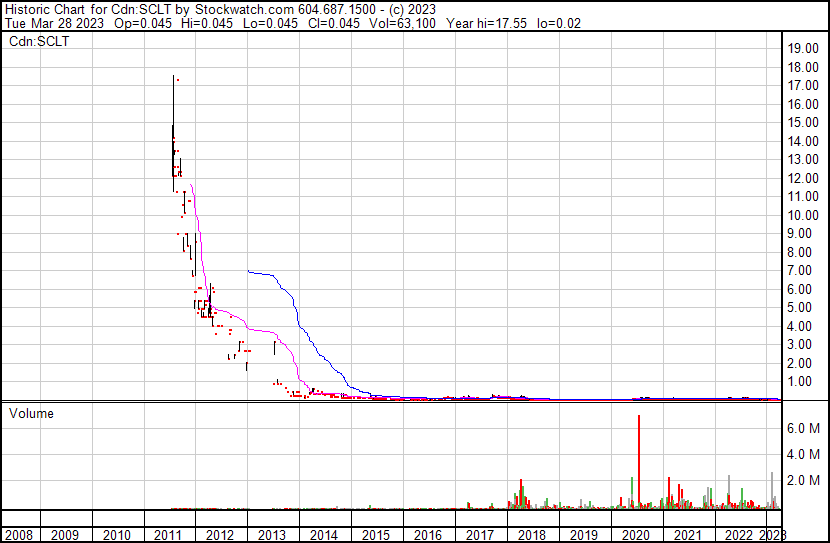Click the 2008 year label
Screen dimensions: 830x543
18,534
